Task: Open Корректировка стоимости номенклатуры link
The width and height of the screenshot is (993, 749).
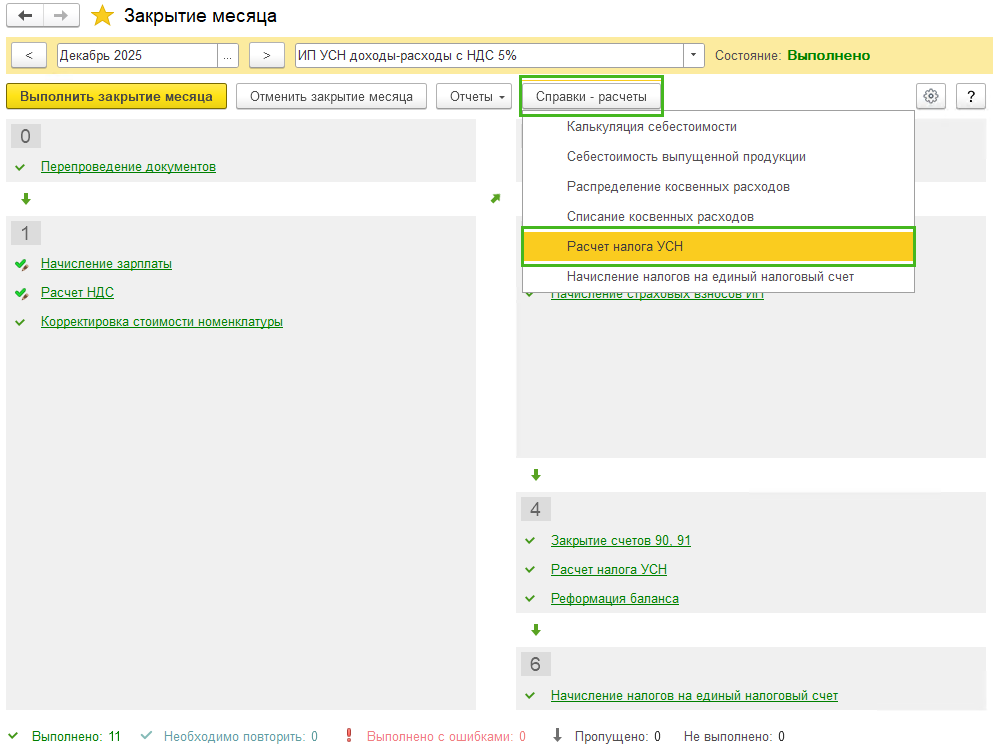Action: pyautogui.click(x=162, y=322)
